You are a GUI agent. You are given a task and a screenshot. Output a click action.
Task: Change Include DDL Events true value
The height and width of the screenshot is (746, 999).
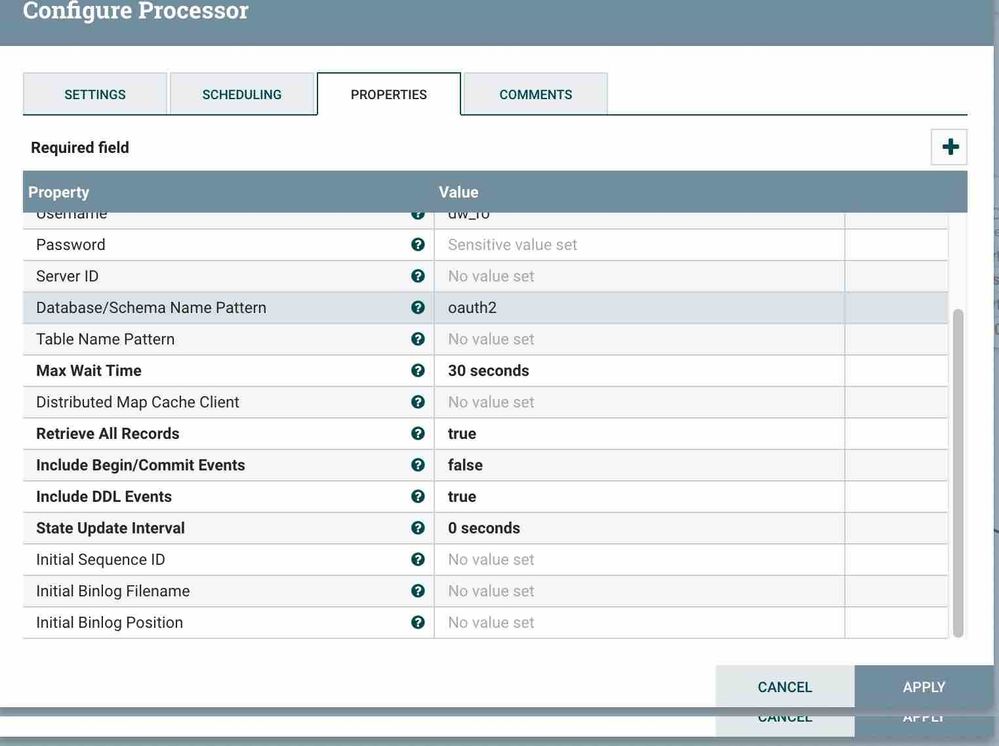[x=640, y=496]
